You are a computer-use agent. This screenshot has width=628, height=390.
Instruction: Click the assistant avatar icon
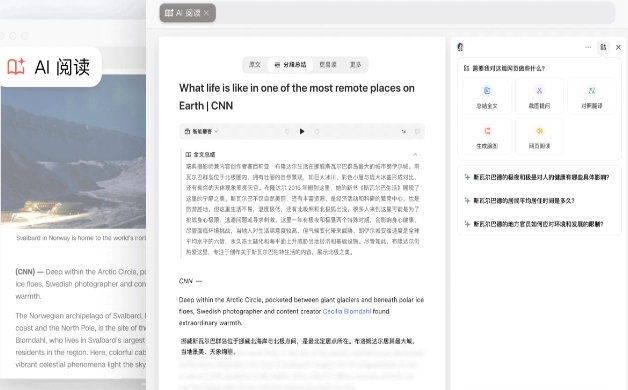point(460,47)
